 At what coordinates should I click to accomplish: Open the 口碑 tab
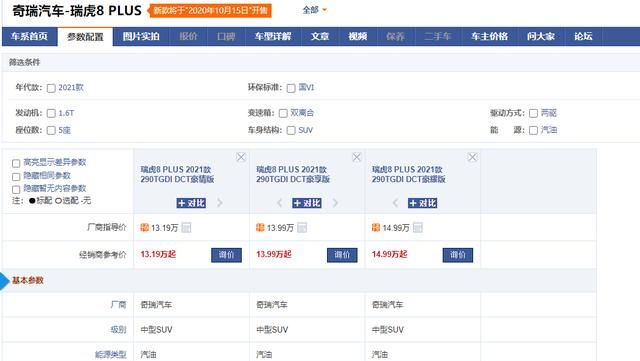tap(226, 36)
